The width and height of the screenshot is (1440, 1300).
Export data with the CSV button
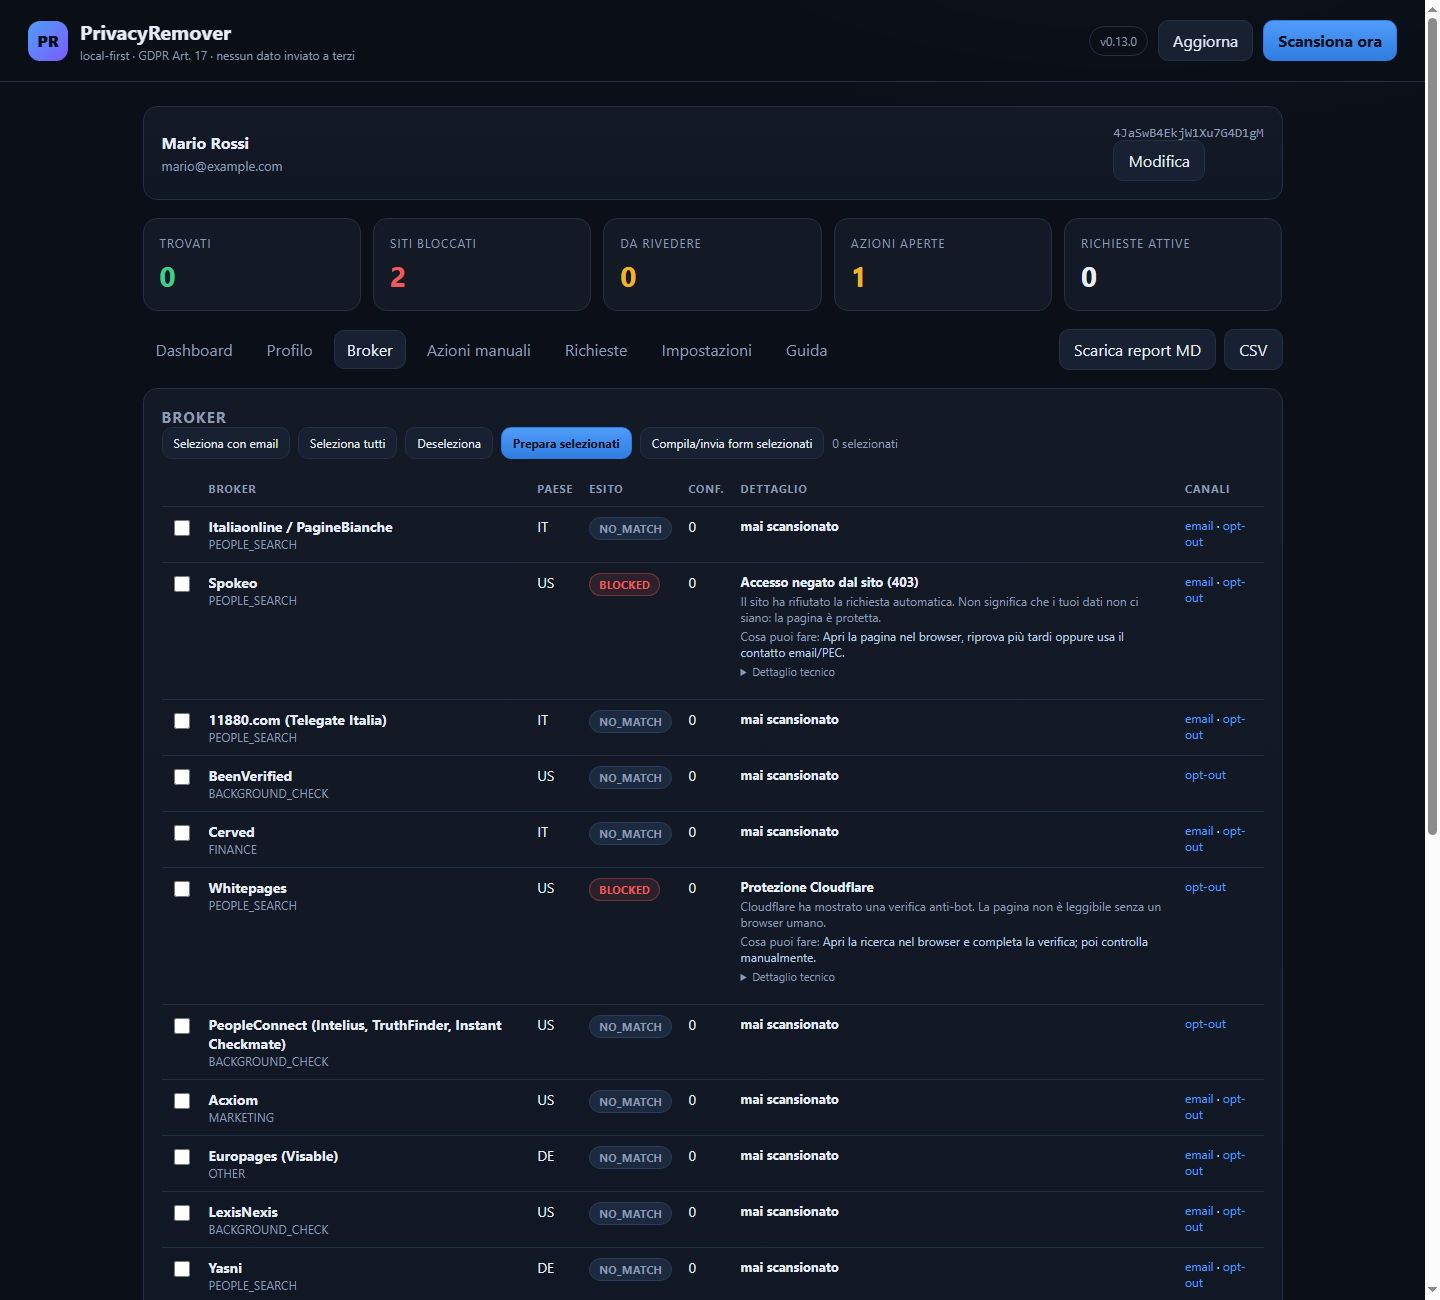click(x=1253, y=350)
